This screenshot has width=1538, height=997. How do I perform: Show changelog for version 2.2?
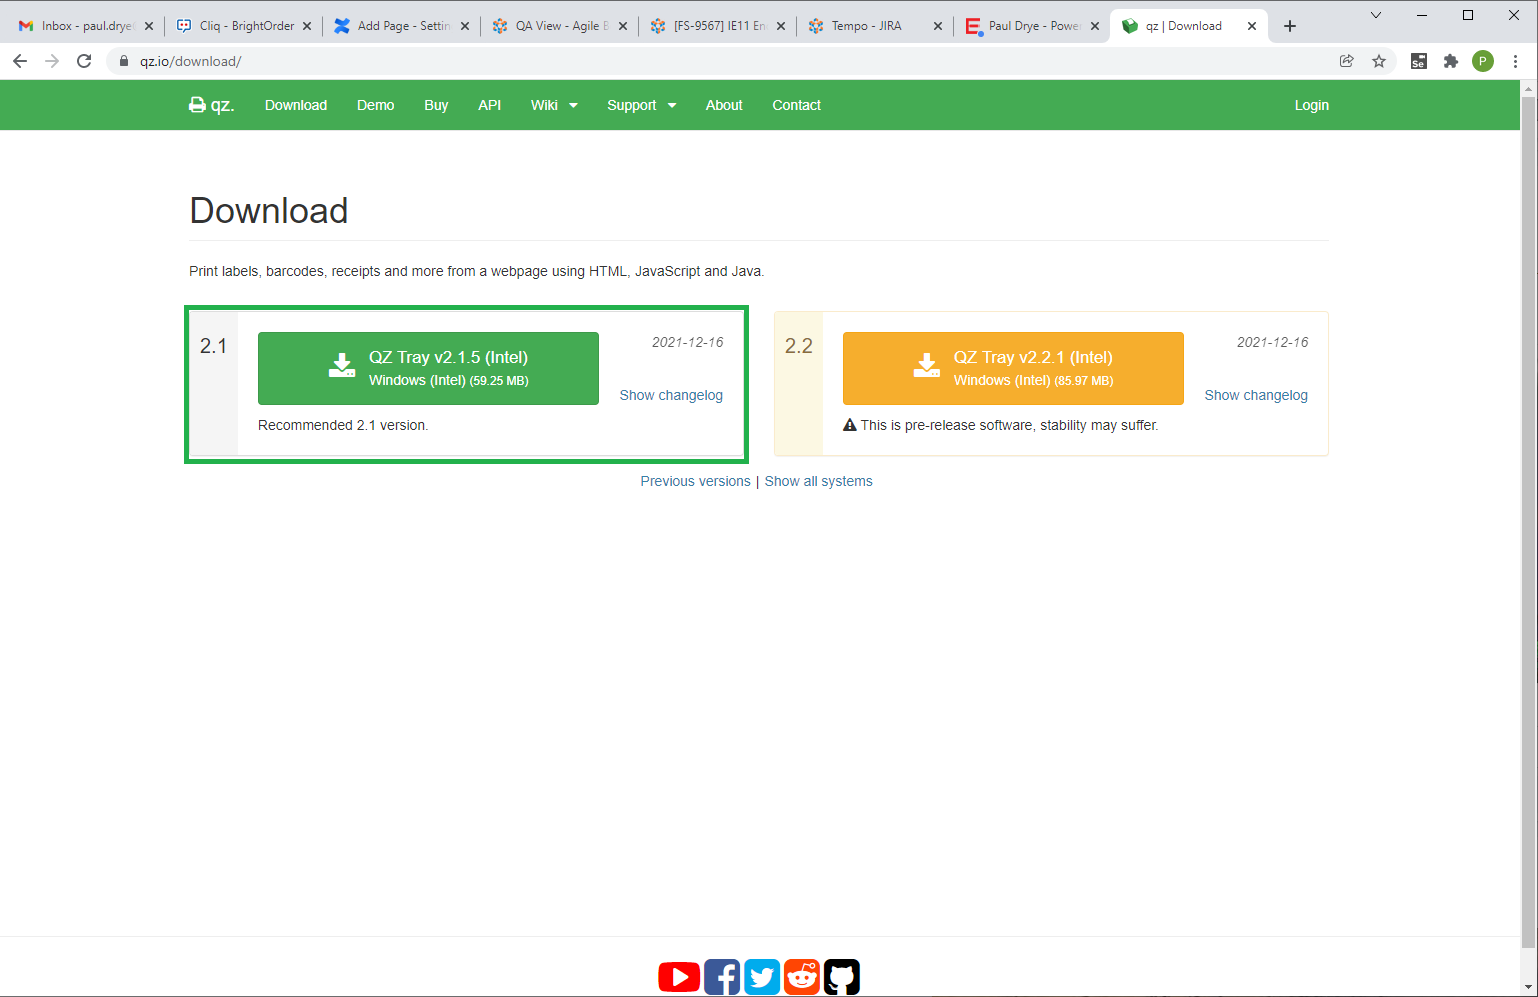tap(1256, 395)
